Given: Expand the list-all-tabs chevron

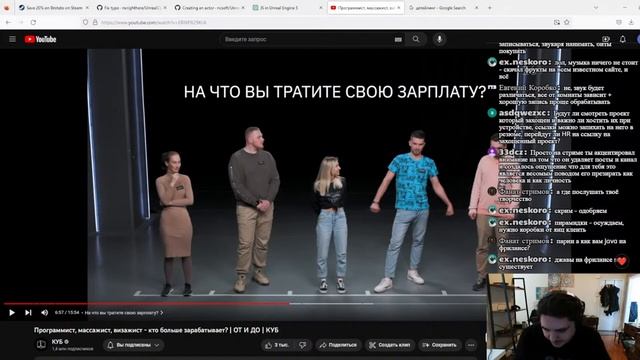Looking at the screenshot, I should (x=596, y=8).
